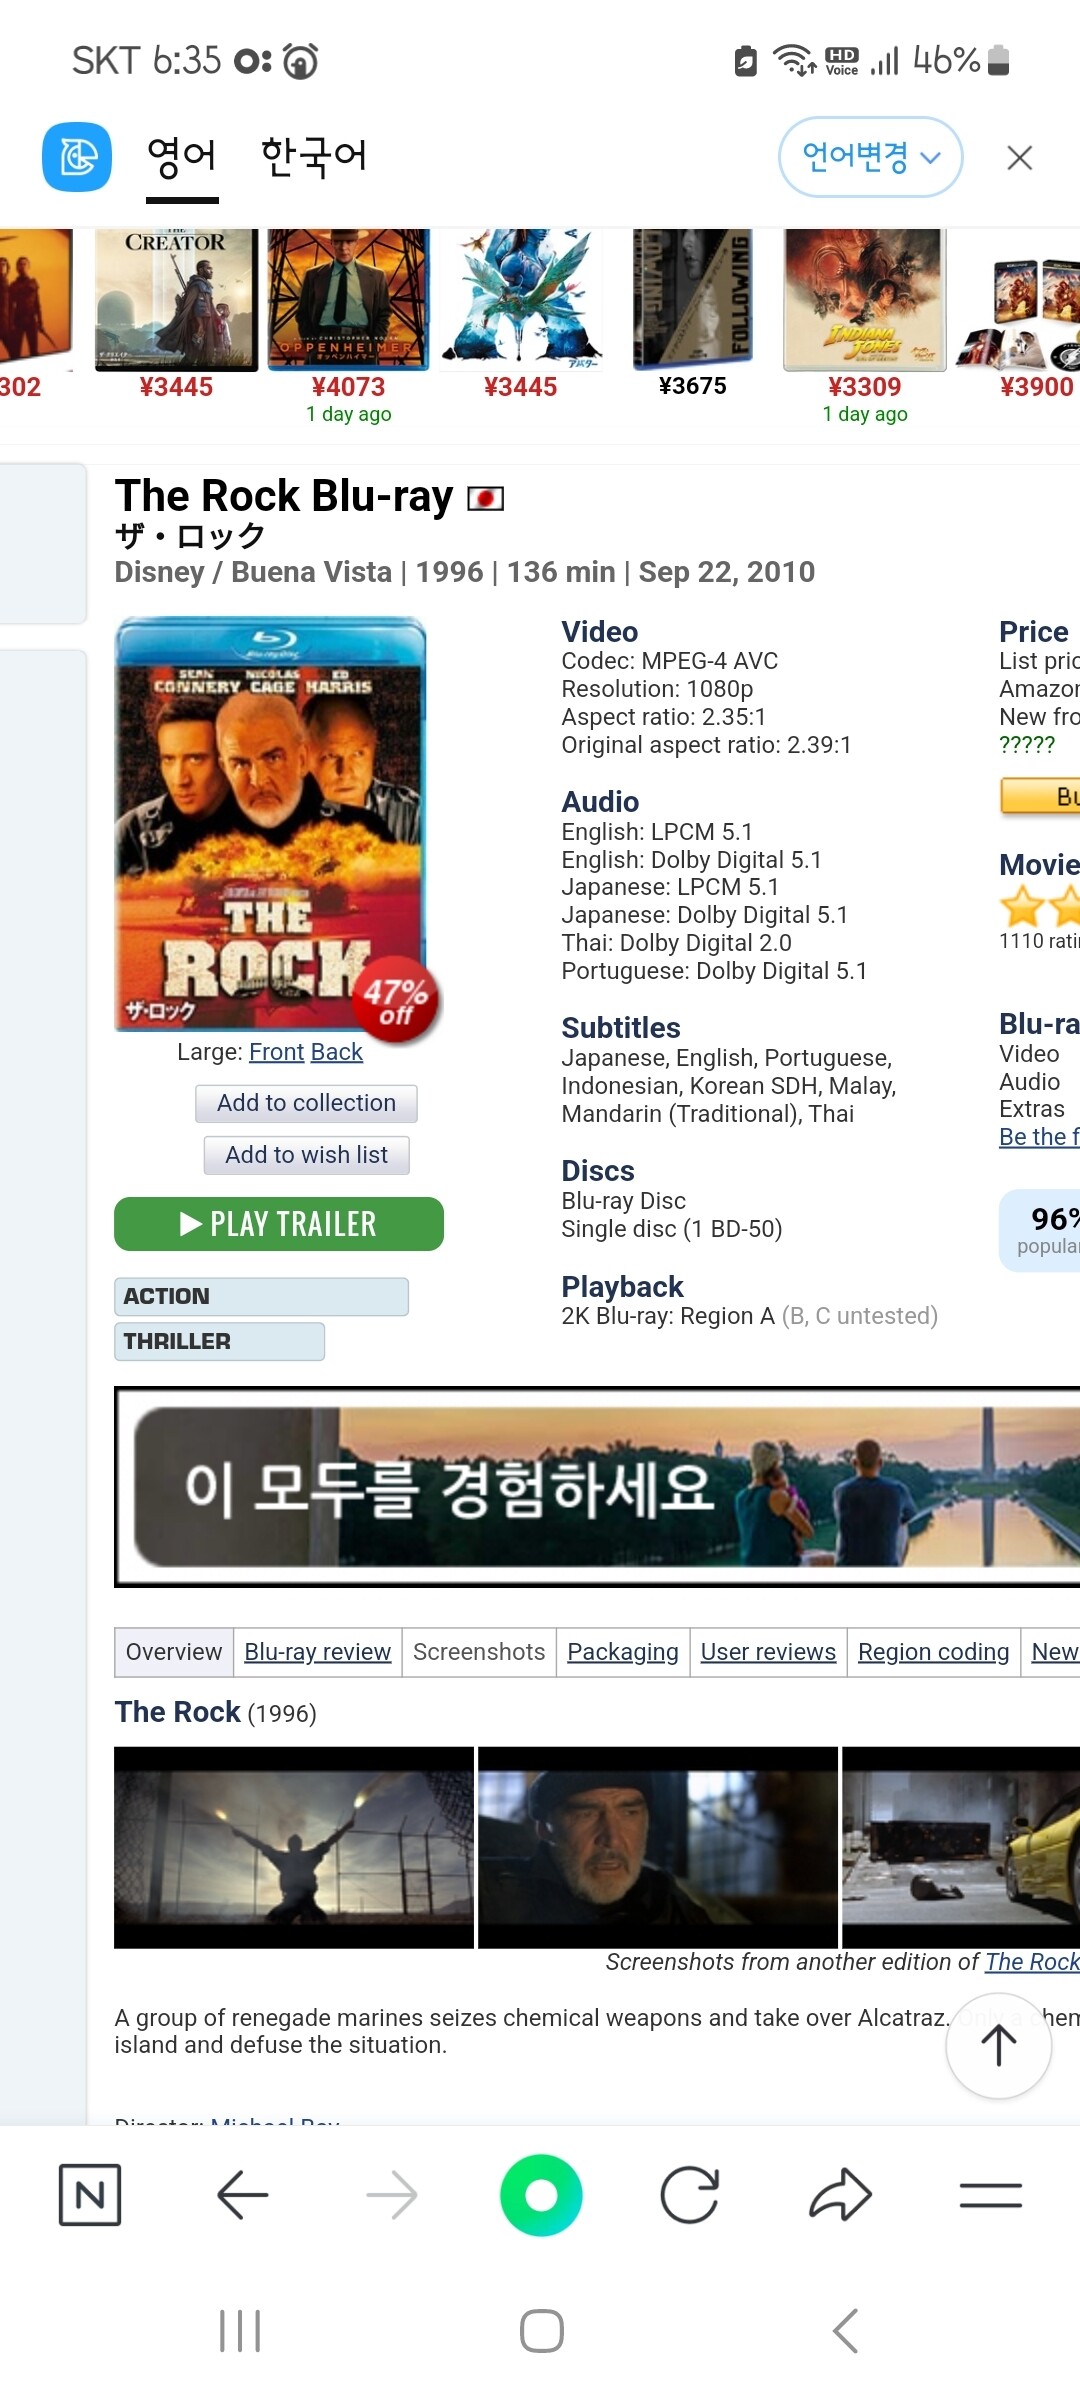Reload the page with the refresh icon
Image resolution: width=1080 pixels, height=2400 pixels.
pyautogui.click(x=690, y=2195)
